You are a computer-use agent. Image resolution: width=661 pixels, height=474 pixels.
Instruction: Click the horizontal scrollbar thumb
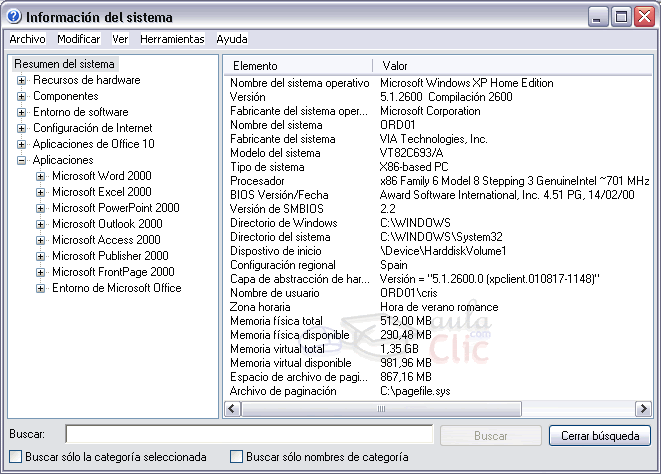point(381,409)
